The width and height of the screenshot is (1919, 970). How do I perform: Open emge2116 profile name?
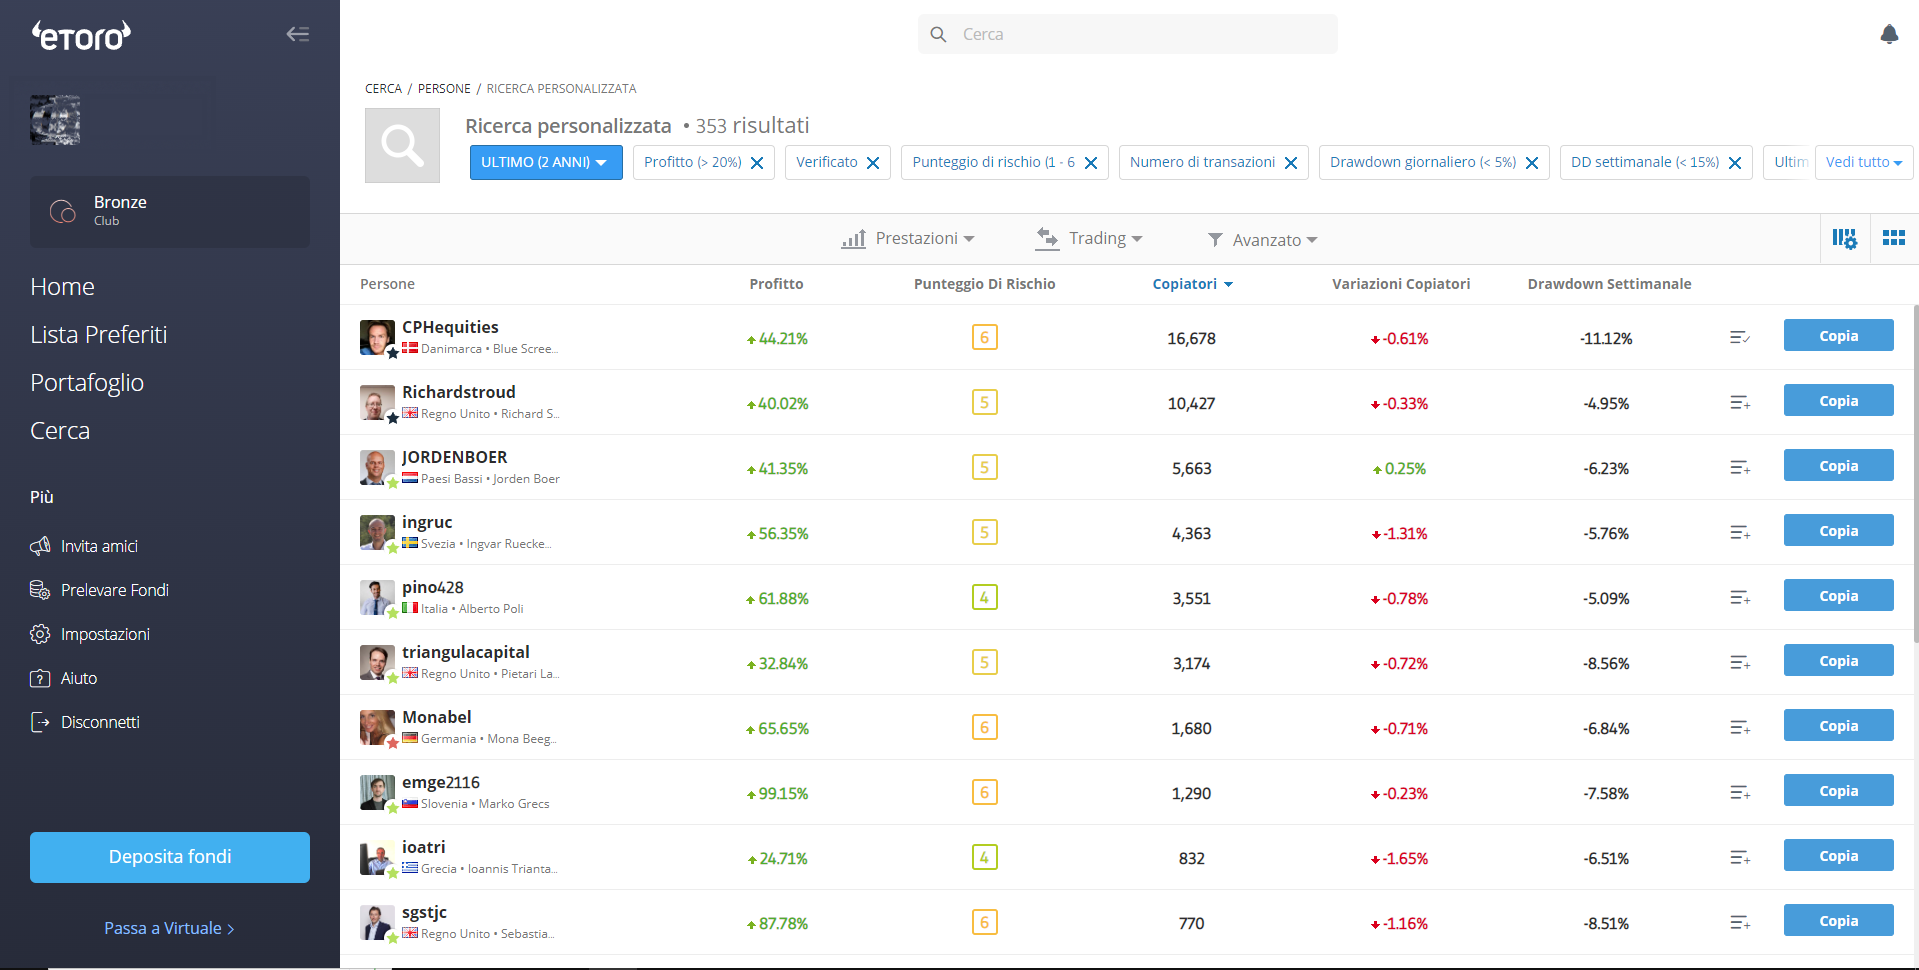pos(441,782)
